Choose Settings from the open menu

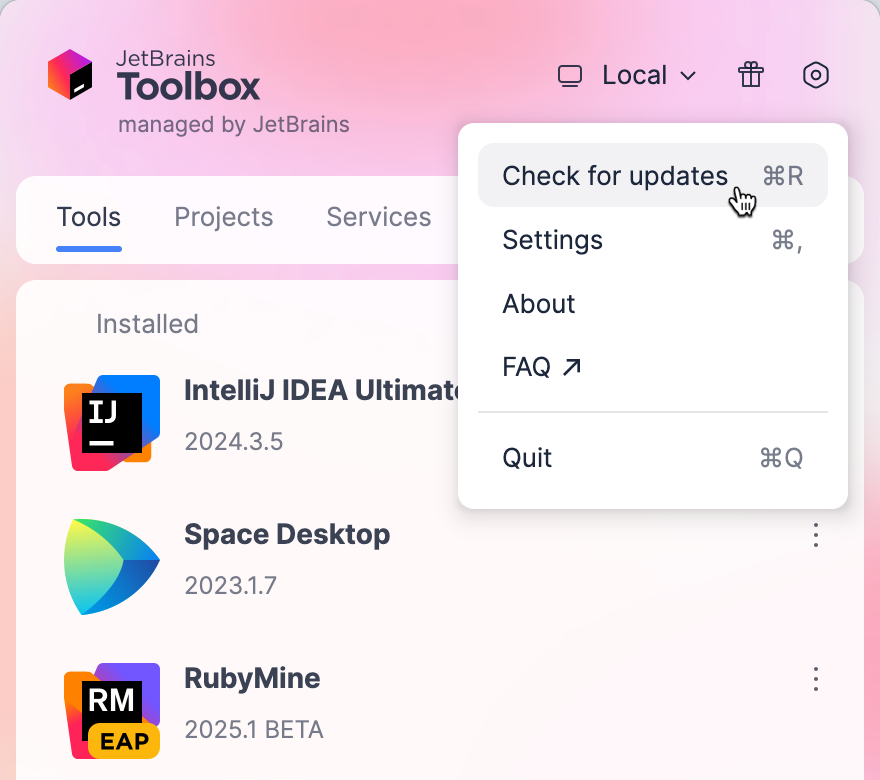click(552, 240)
